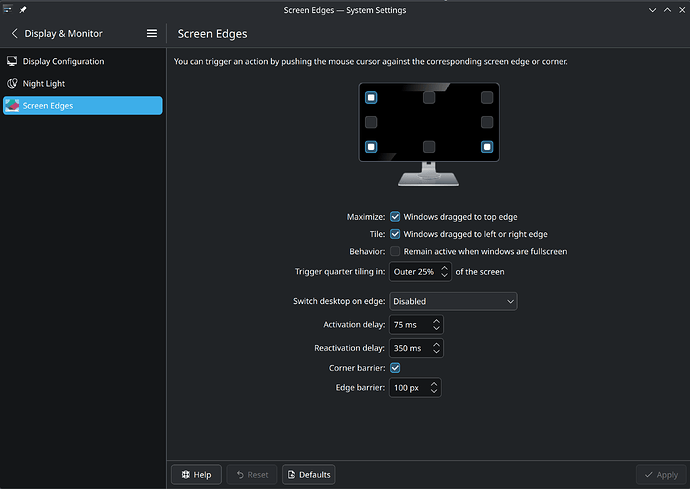Enable remain active when windows are fullscreen
Image resolution: width=690 pixels, height=489 pixels.
[x=395, y=251]
